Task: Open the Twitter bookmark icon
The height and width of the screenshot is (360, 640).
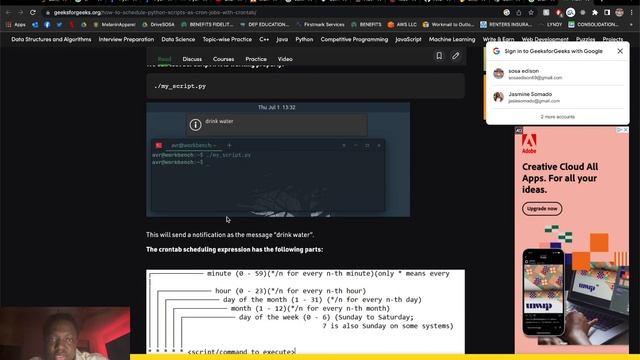Action: (x=60, y=24)
